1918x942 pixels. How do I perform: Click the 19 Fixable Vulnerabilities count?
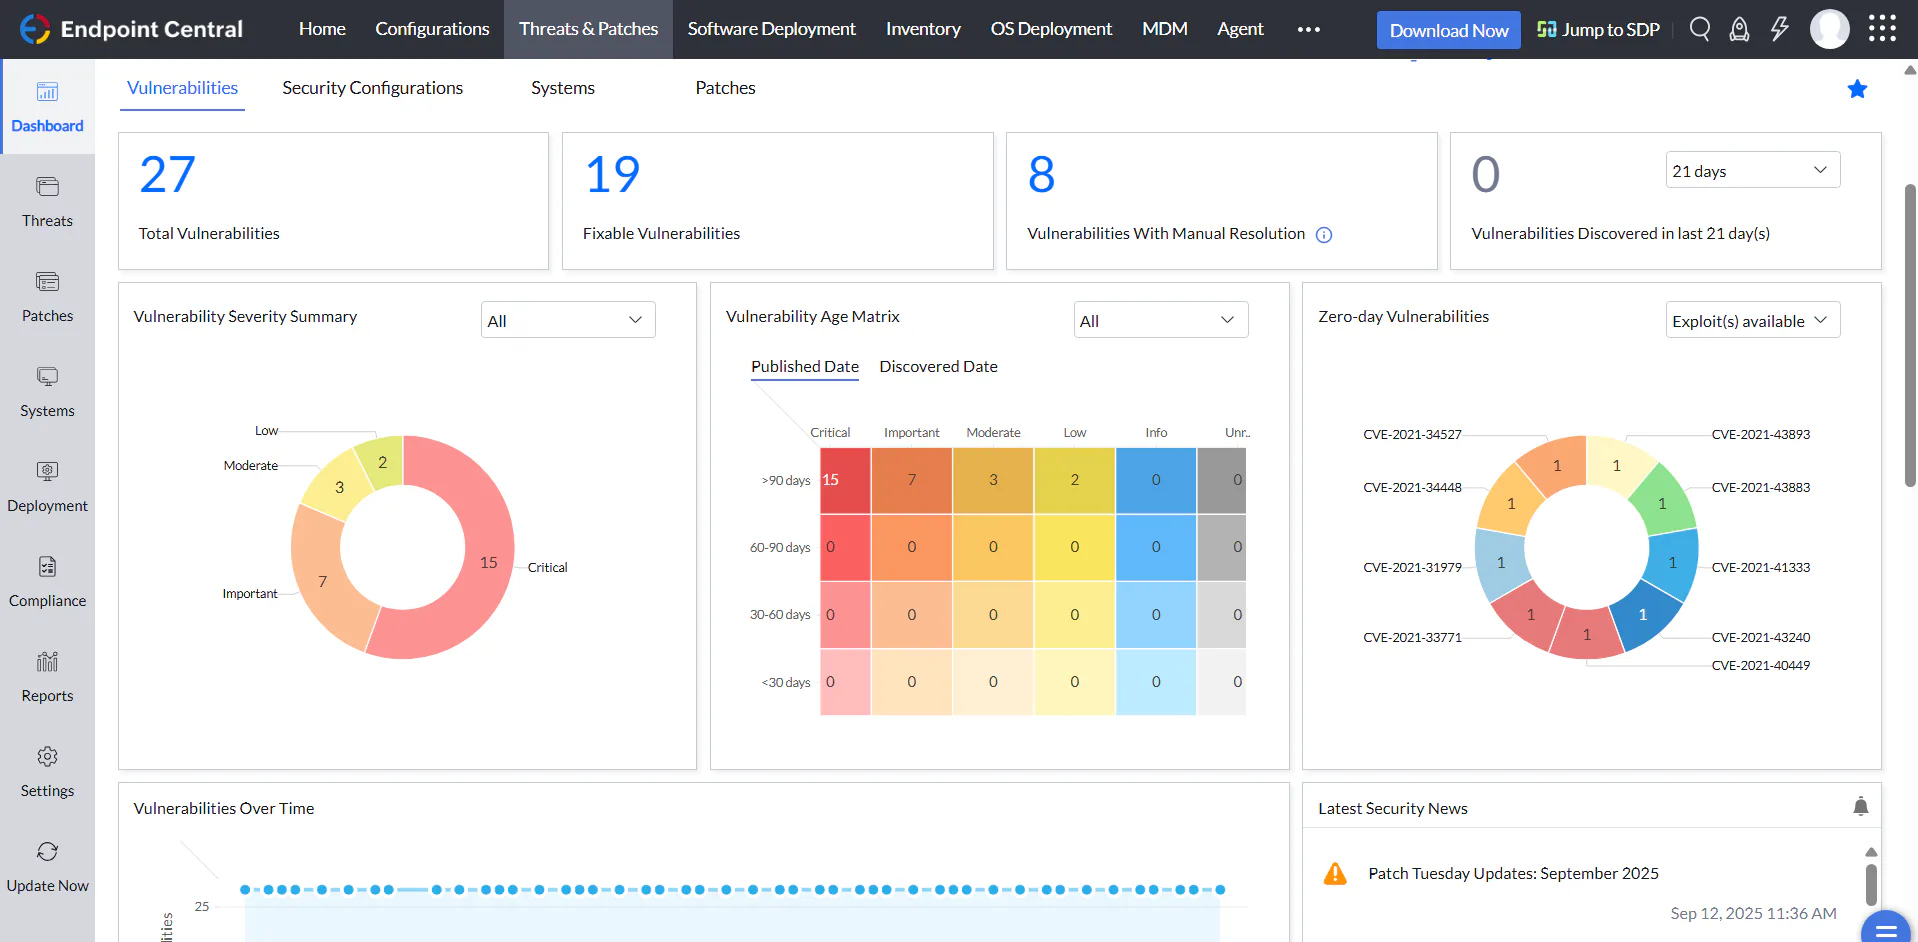(611, 175)
